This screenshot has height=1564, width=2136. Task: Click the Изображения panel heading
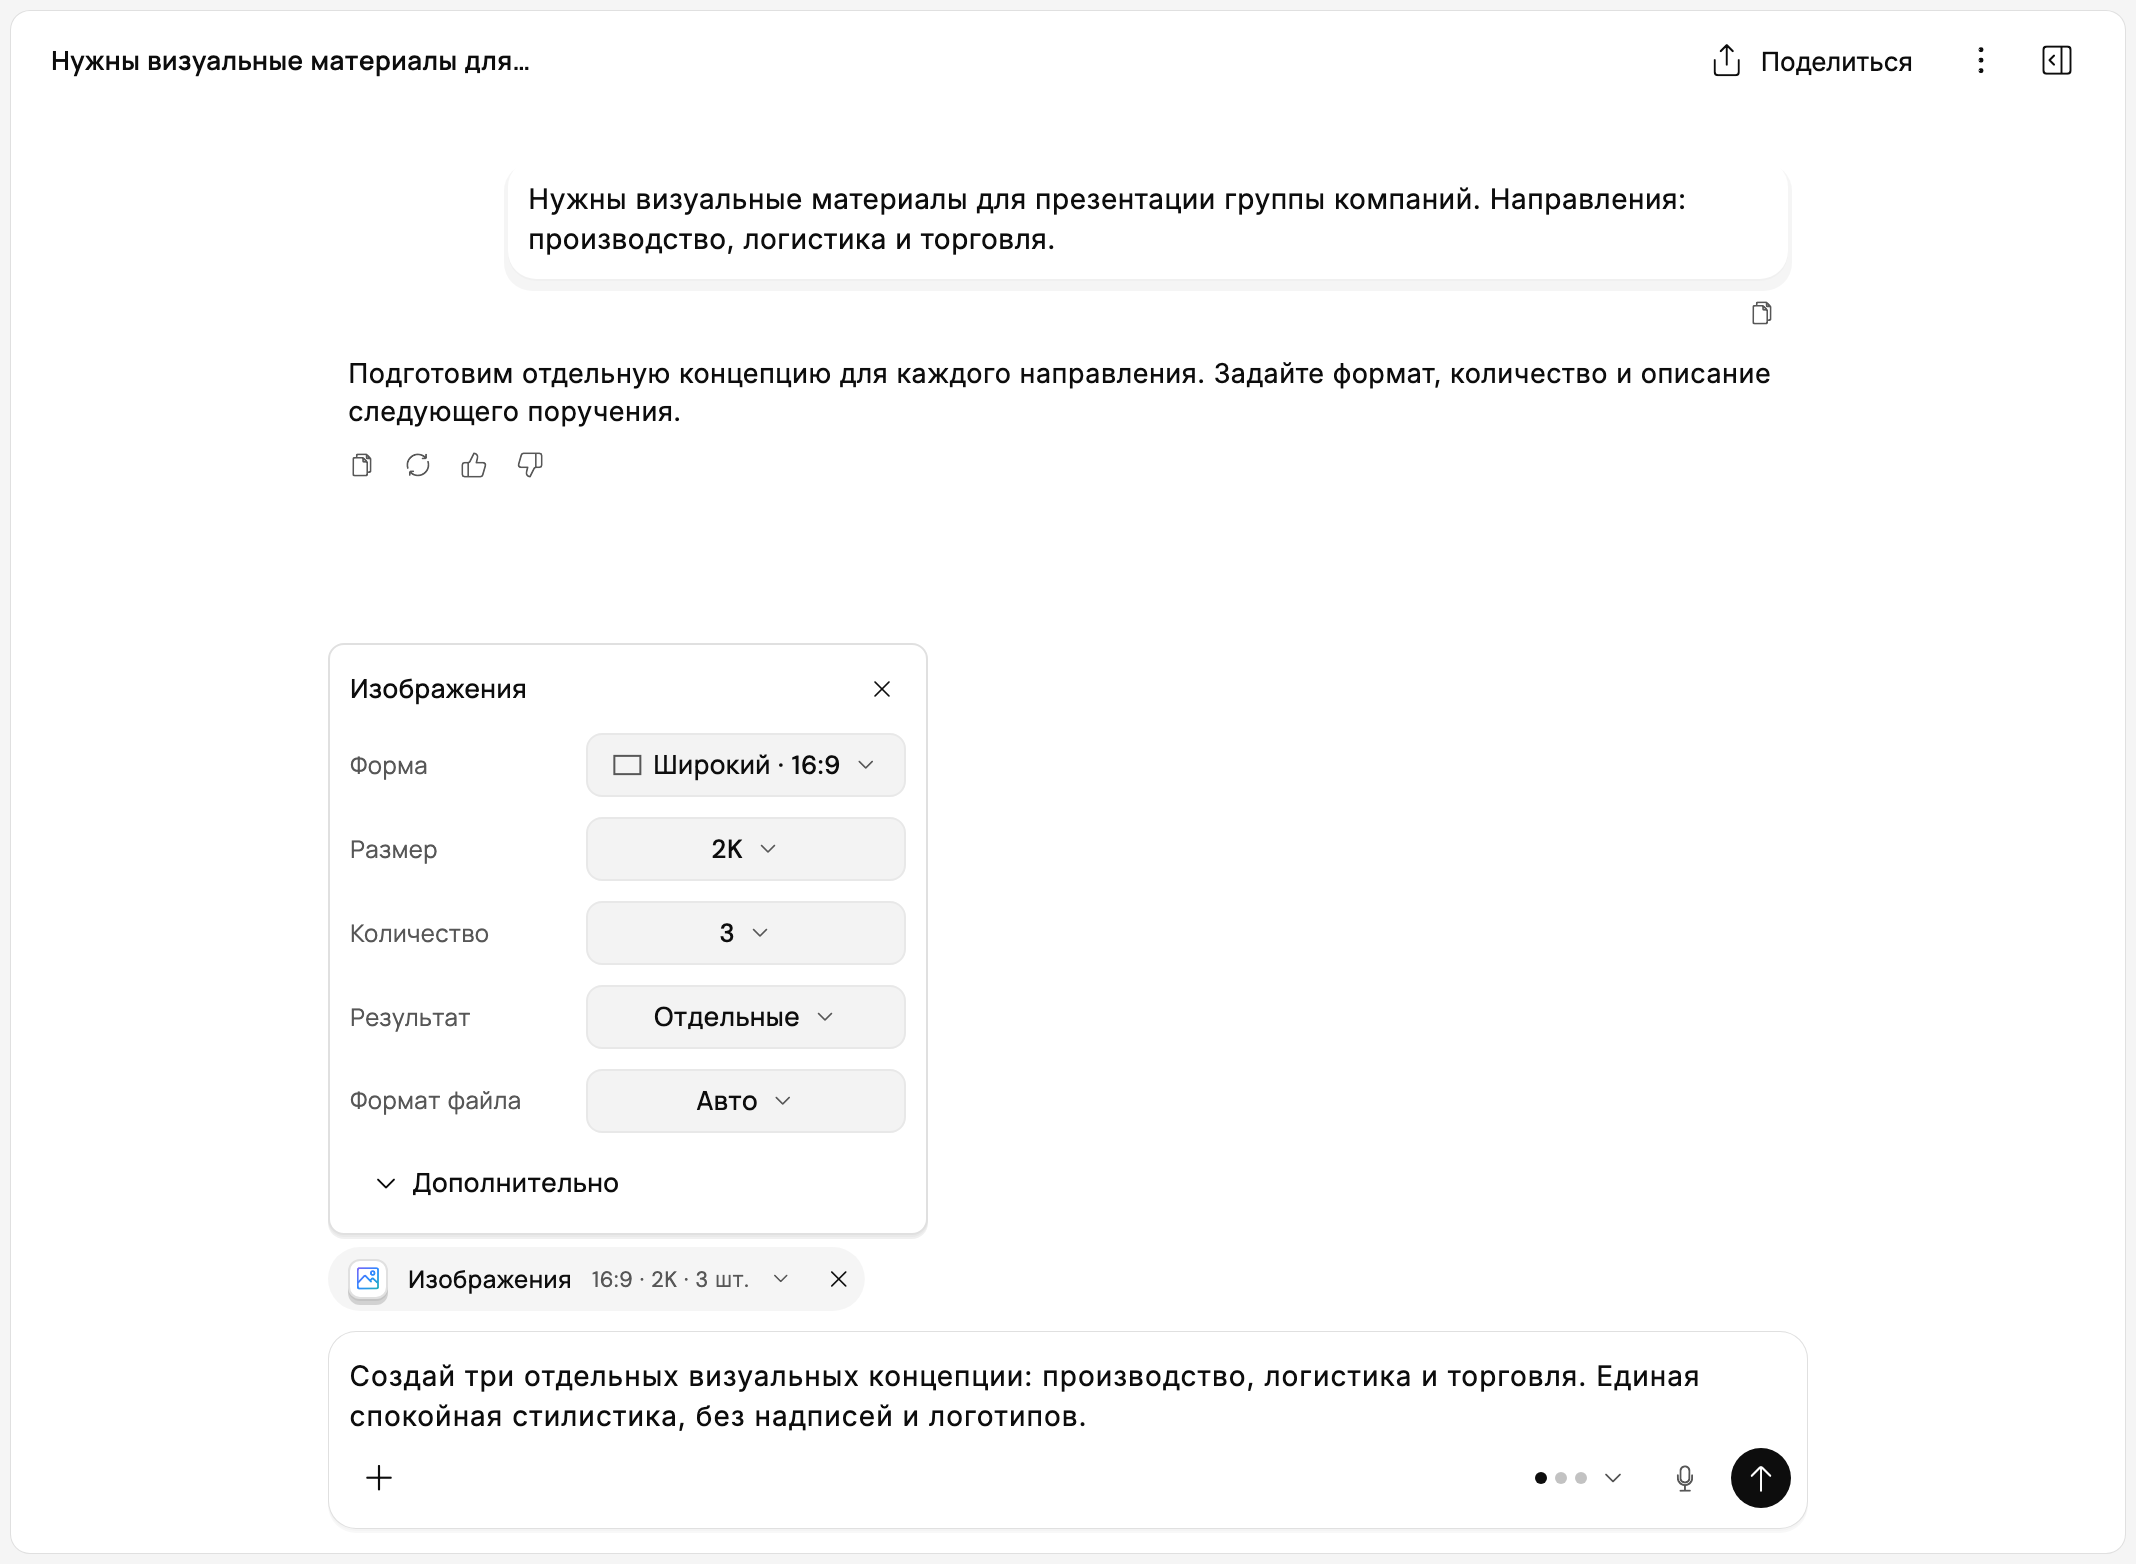[438, 689]
